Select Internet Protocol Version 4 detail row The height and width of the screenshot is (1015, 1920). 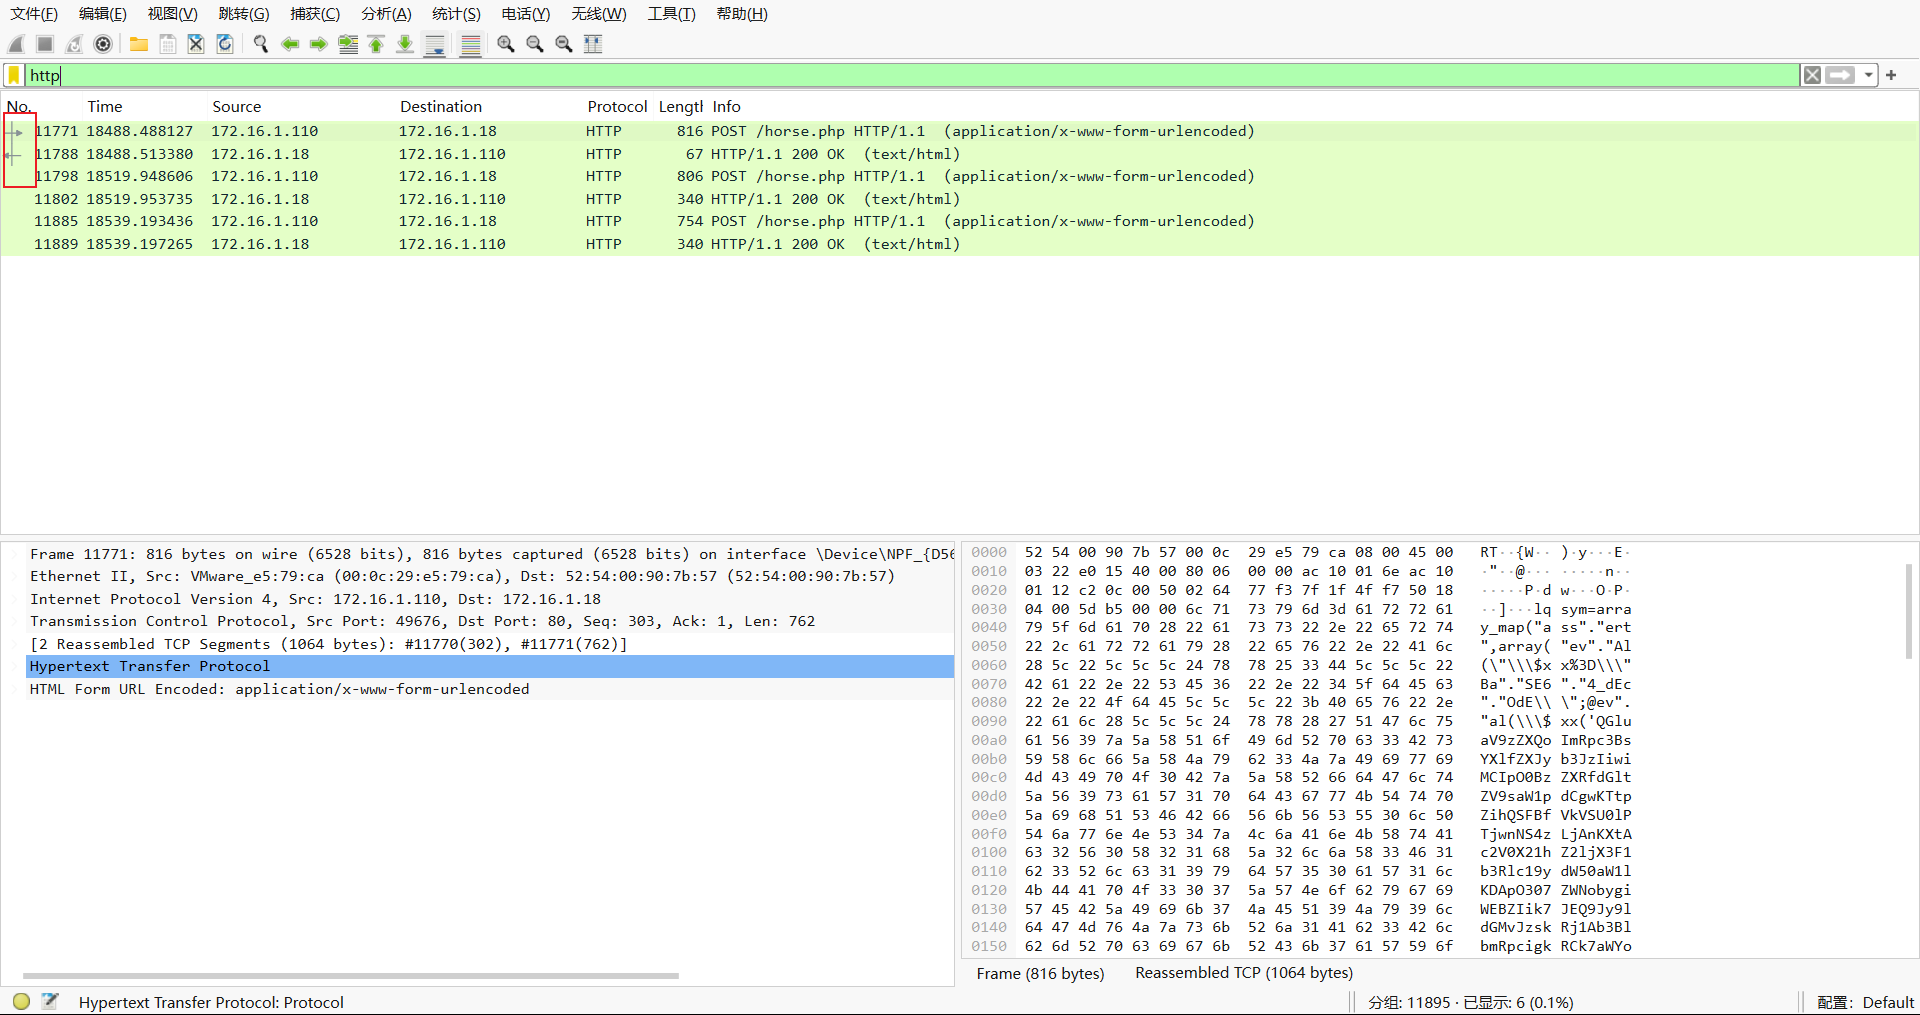pos(490,599)
